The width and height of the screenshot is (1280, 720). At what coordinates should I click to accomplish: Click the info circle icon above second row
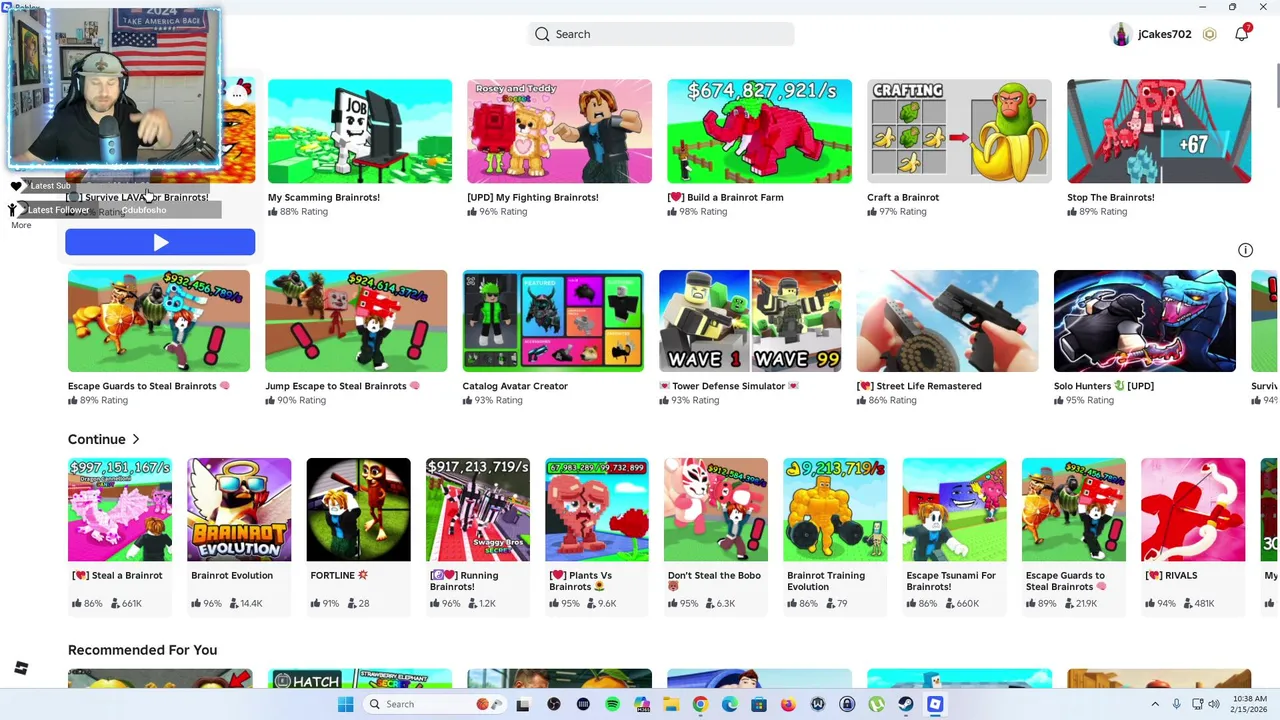[1245, 250]
